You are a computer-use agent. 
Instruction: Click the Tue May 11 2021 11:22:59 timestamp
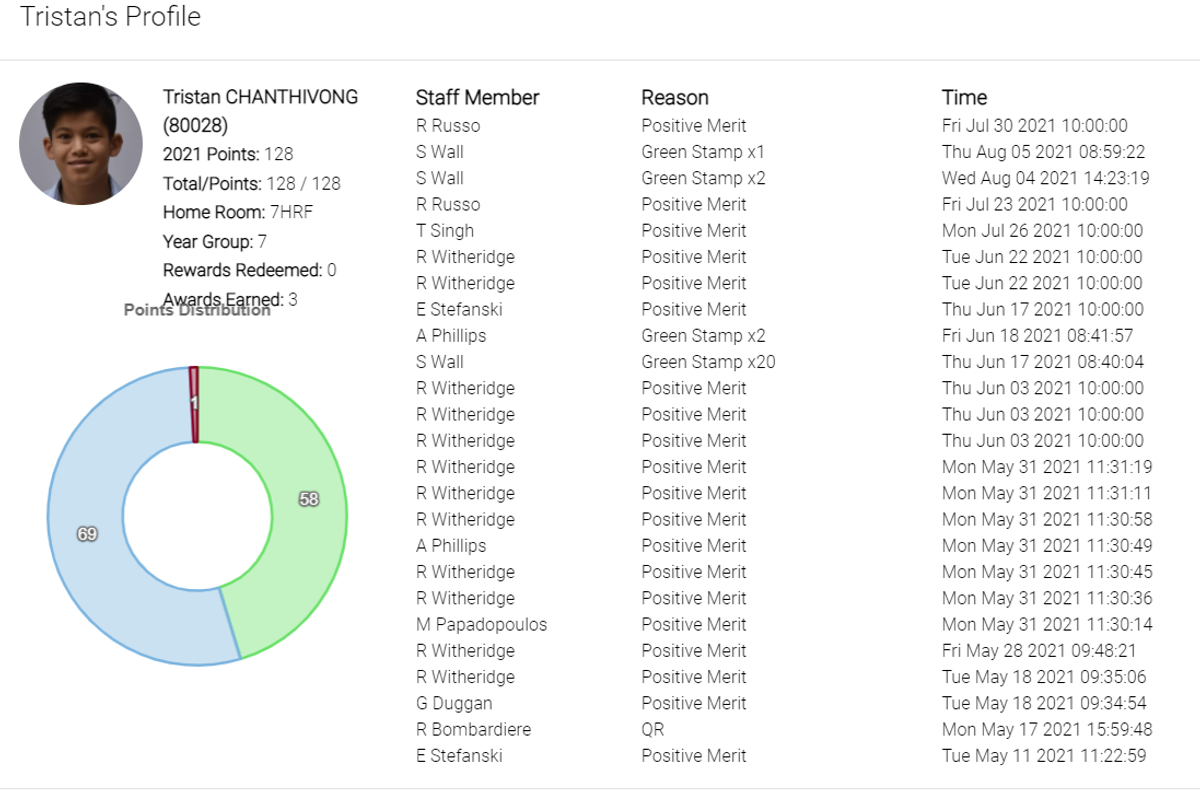(x=1044, y=755)
